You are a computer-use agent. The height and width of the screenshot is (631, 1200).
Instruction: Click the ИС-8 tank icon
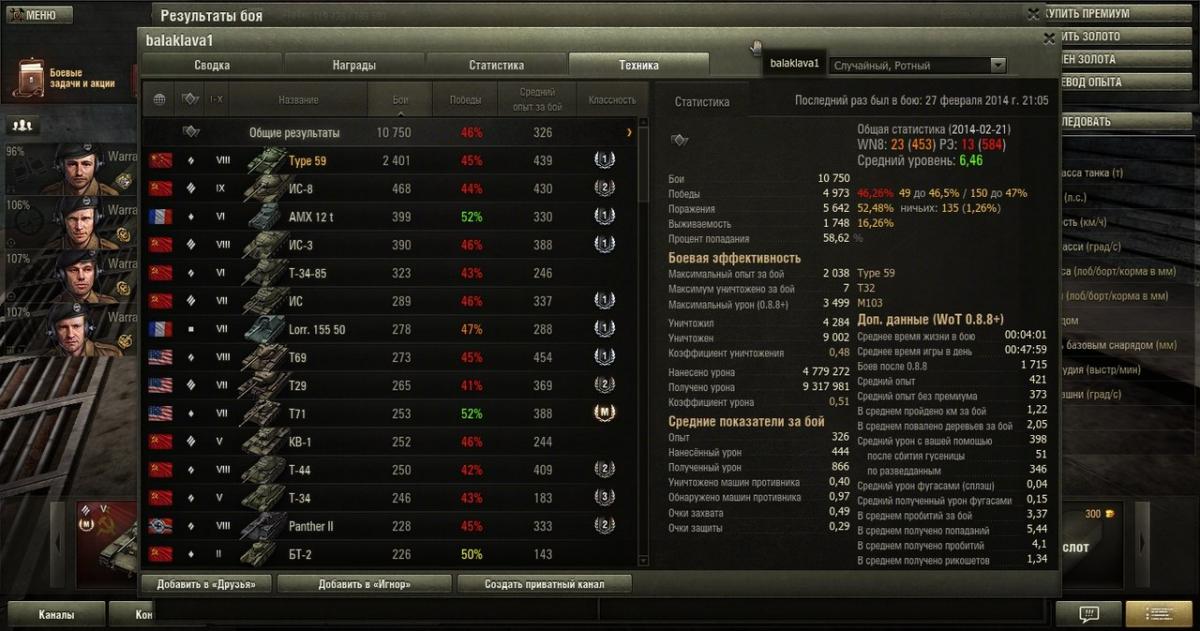(x=265, y=188)
